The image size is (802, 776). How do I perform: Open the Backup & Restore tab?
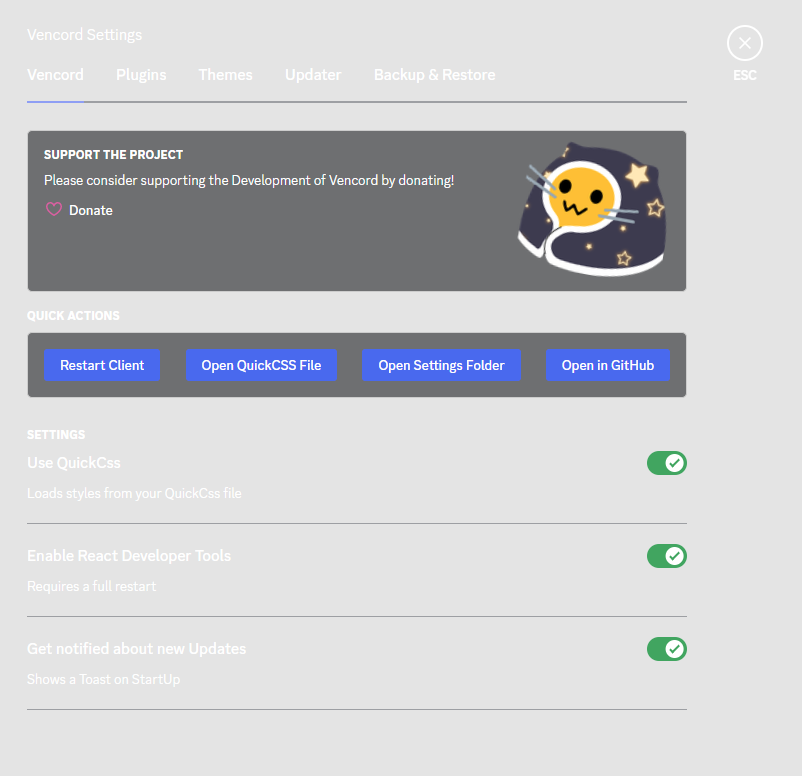point(434,75)
